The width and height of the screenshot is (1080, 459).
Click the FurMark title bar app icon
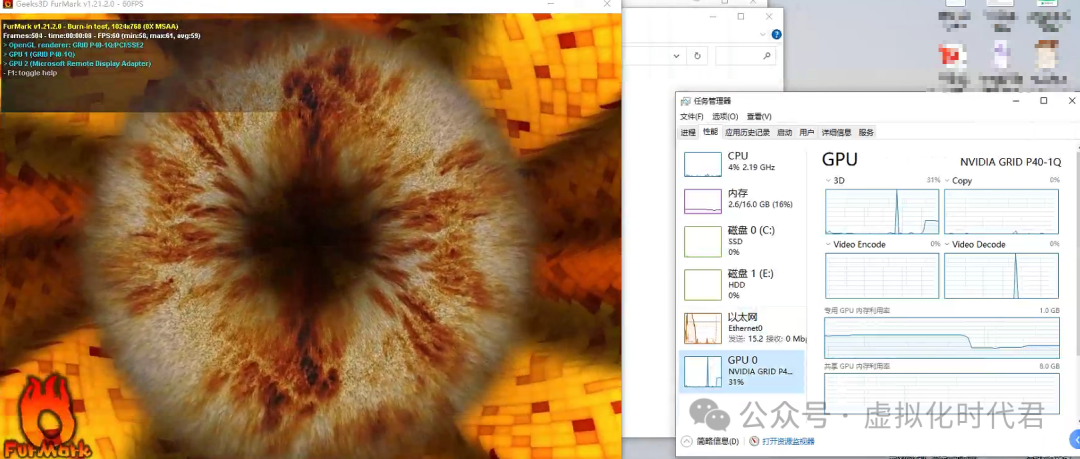pos(8,4)
